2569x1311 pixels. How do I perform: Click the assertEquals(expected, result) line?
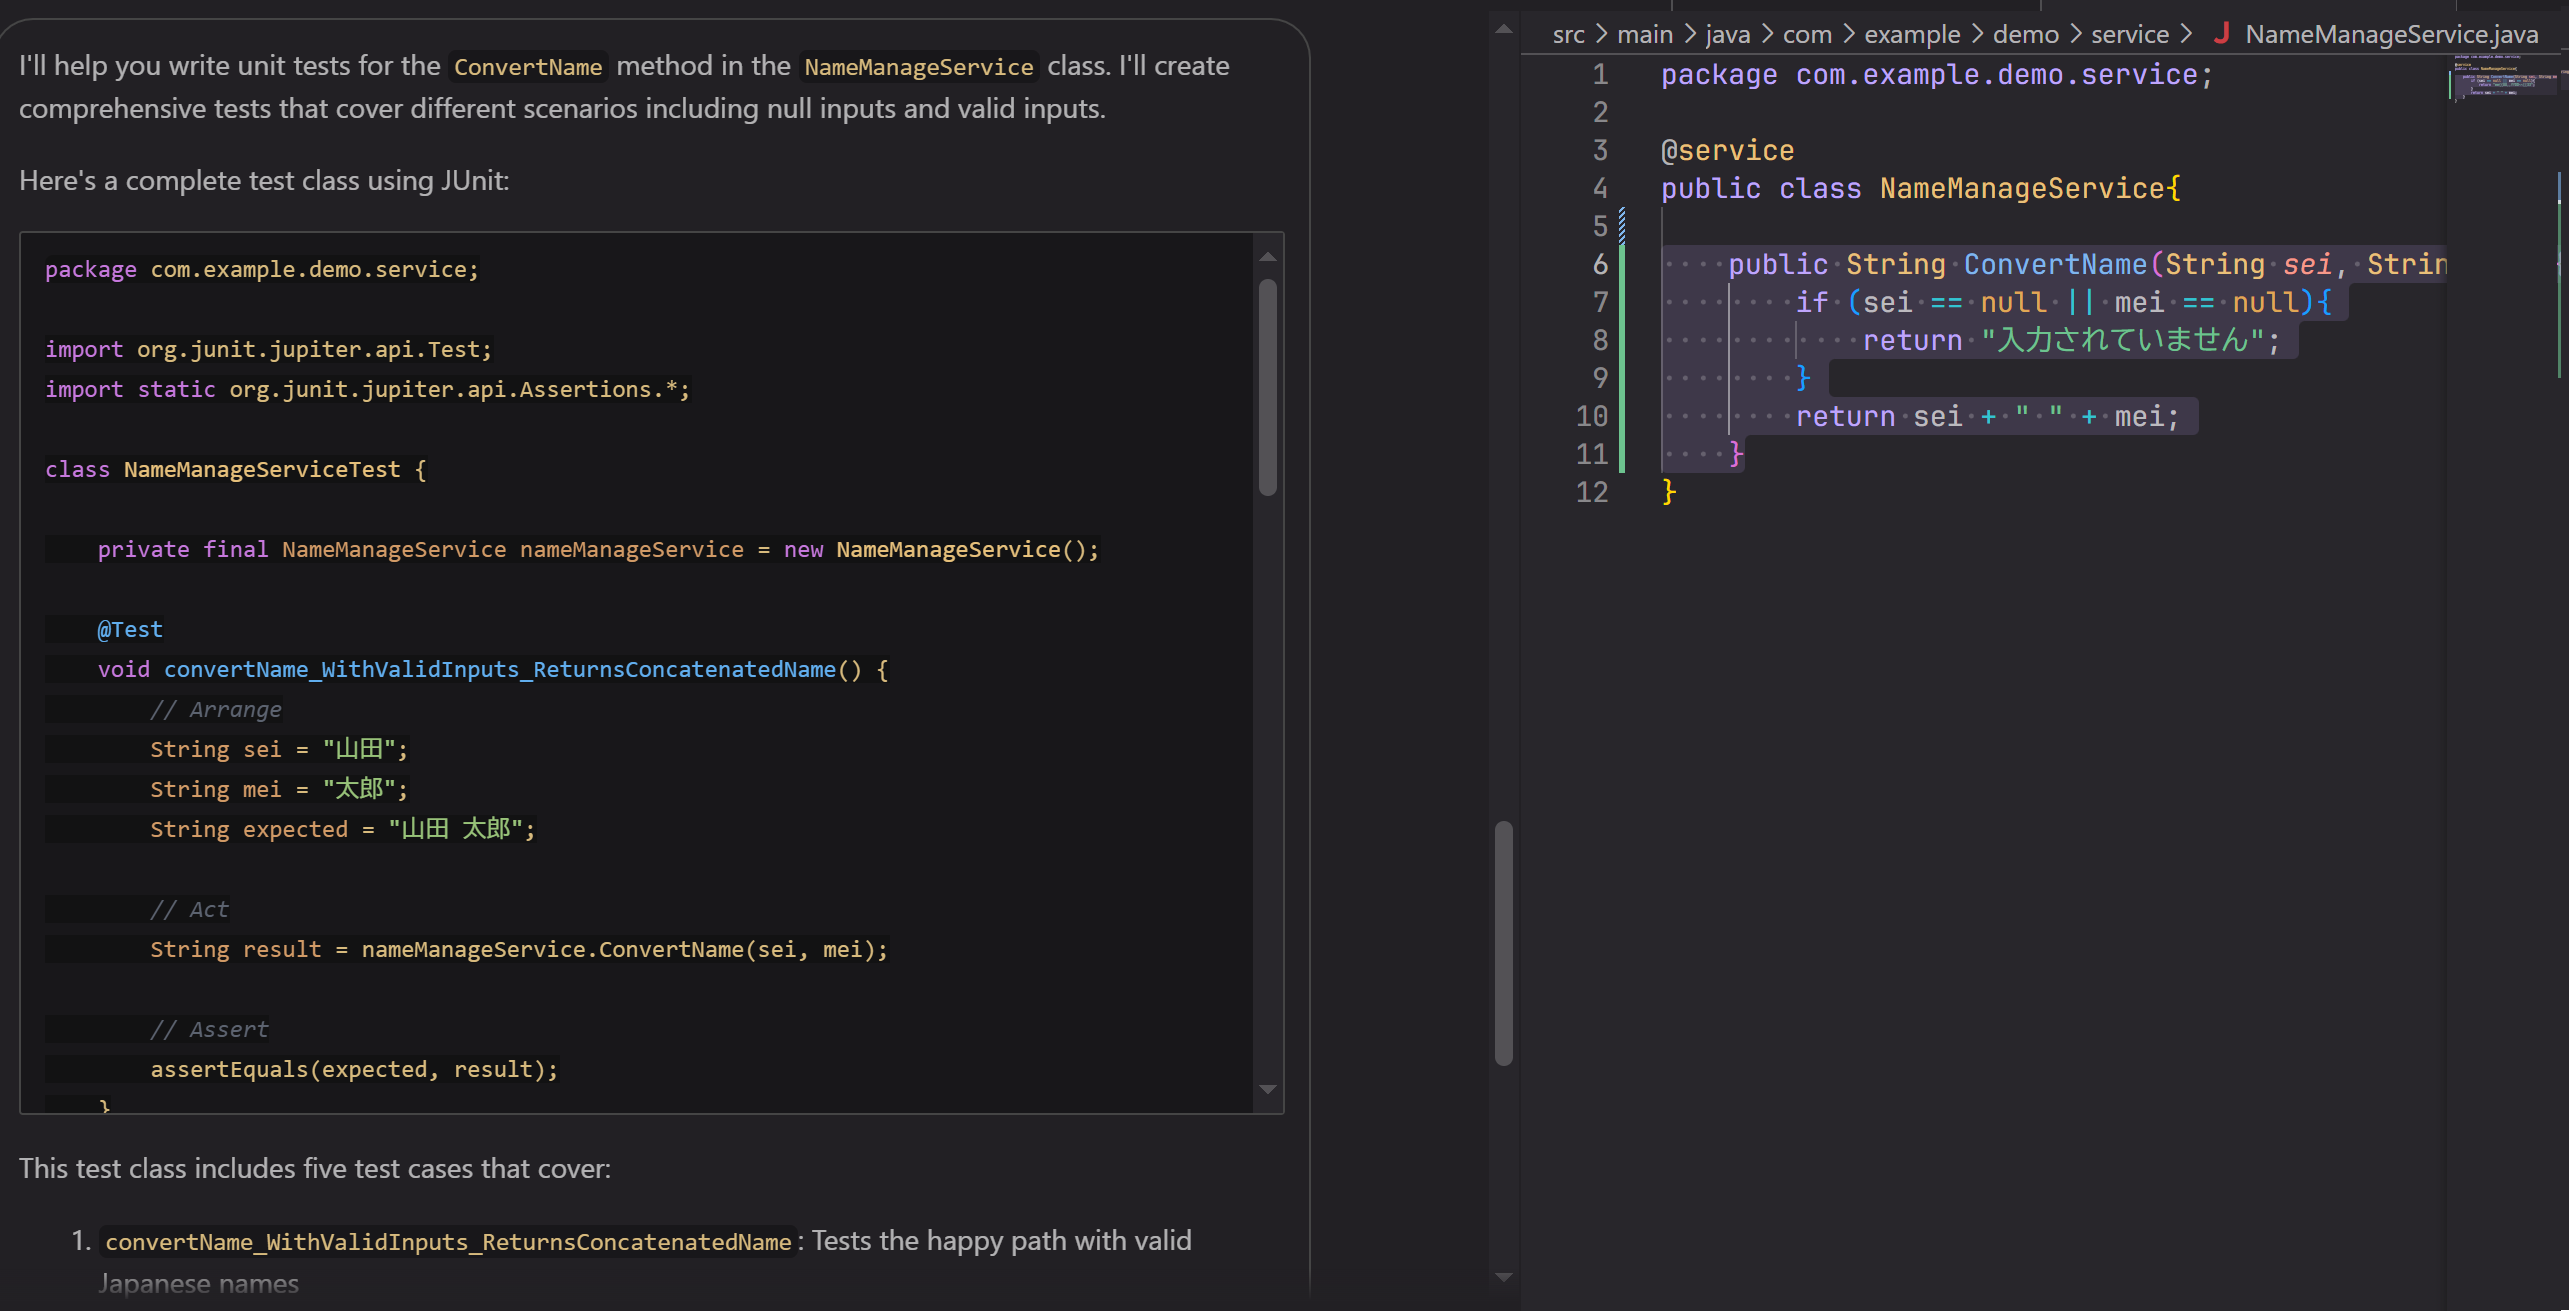(354, 1069)
